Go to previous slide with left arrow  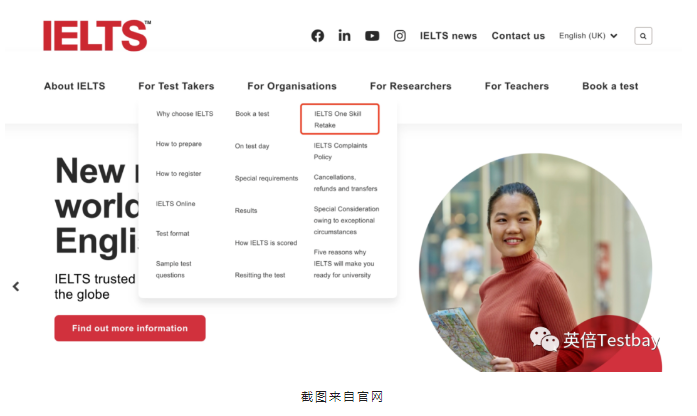click(x=16, y=286)
